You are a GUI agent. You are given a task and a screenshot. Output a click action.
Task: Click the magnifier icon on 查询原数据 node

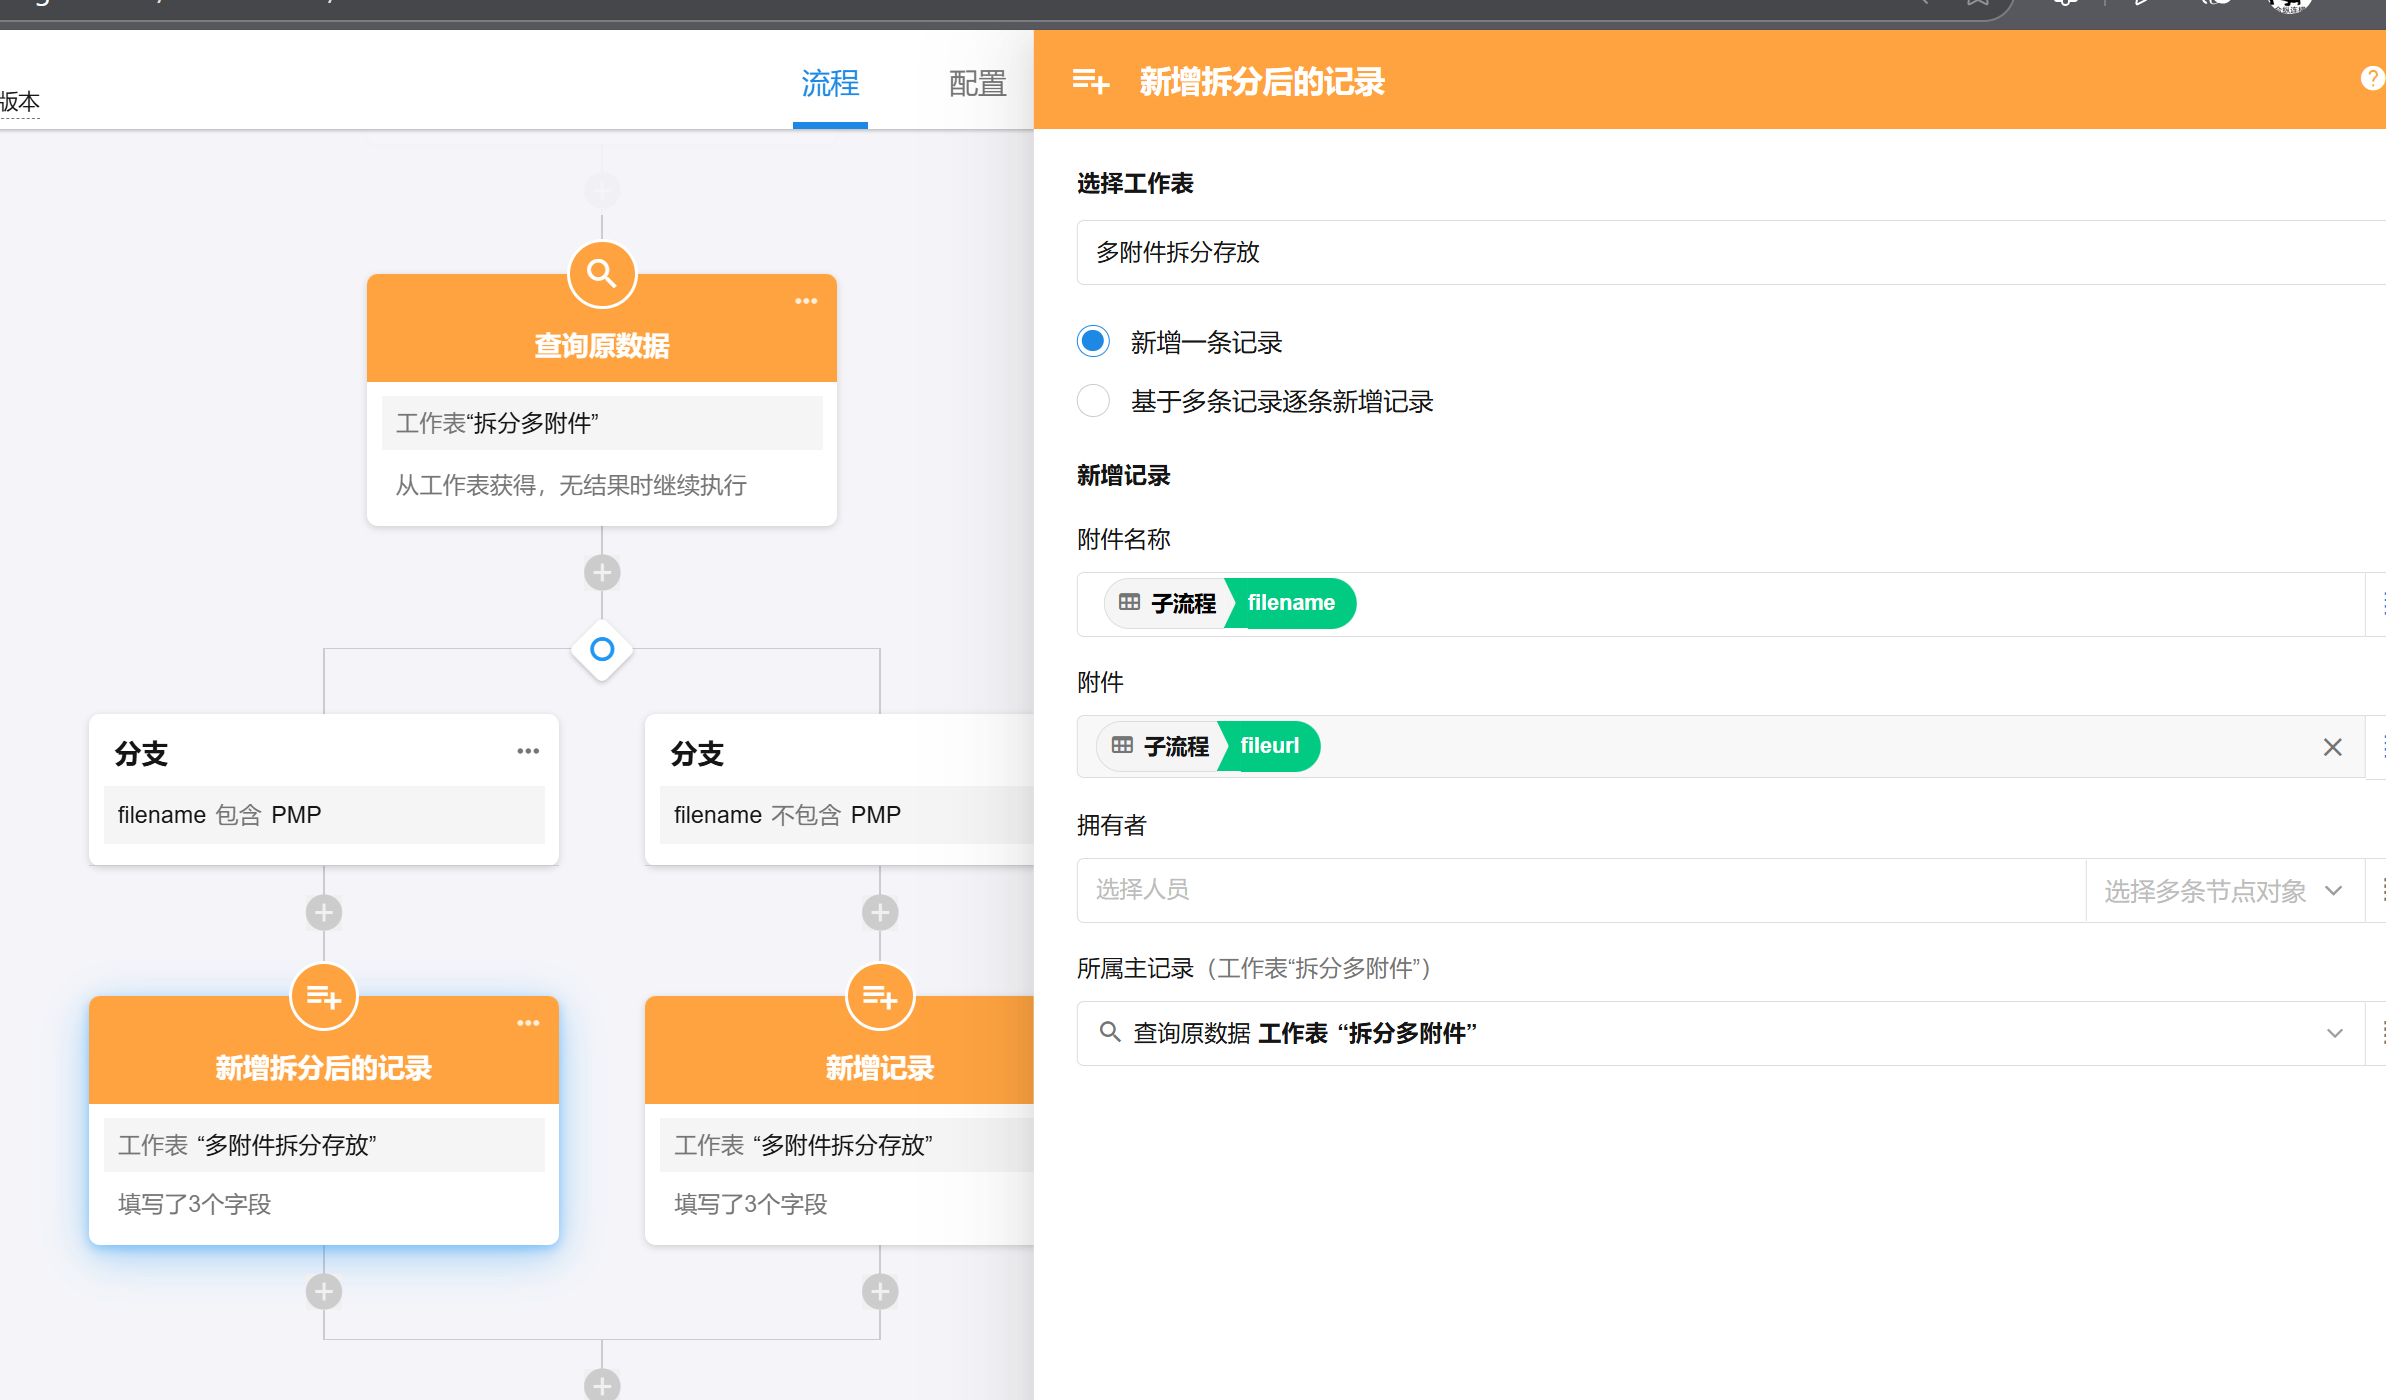click(x=601, y=273)
